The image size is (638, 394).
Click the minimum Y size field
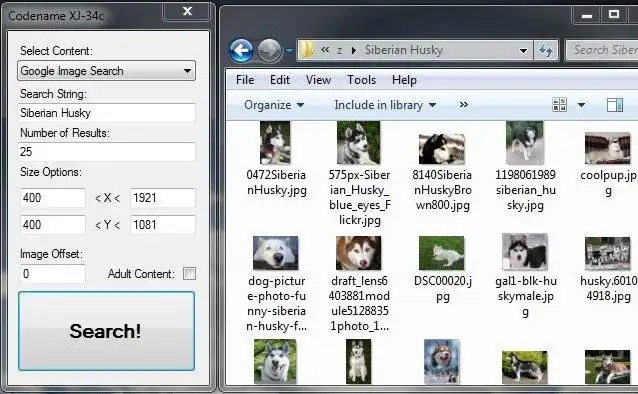(x=53, y=225)
